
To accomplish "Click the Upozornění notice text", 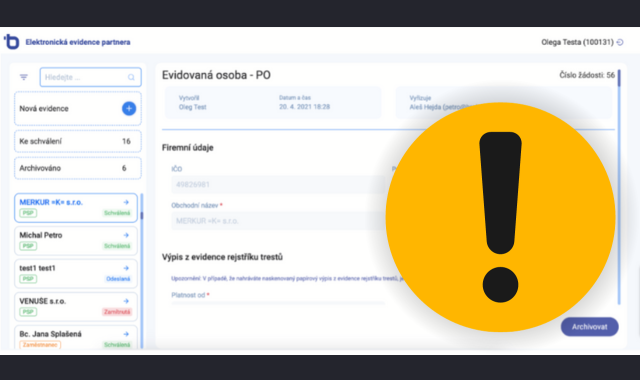I will 287,278.
